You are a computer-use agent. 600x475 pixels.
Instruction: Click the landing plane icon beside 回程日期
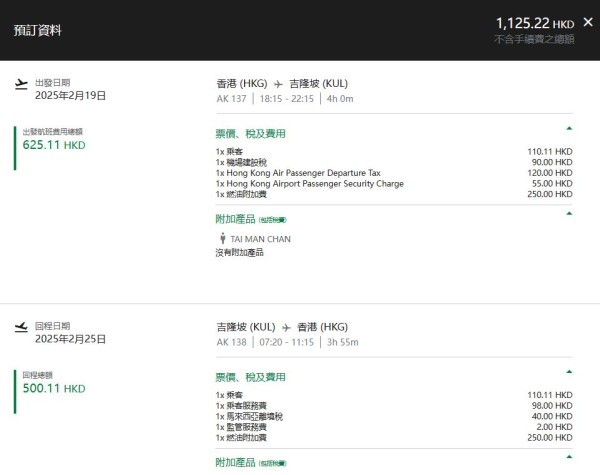click(x=22, y=327)
